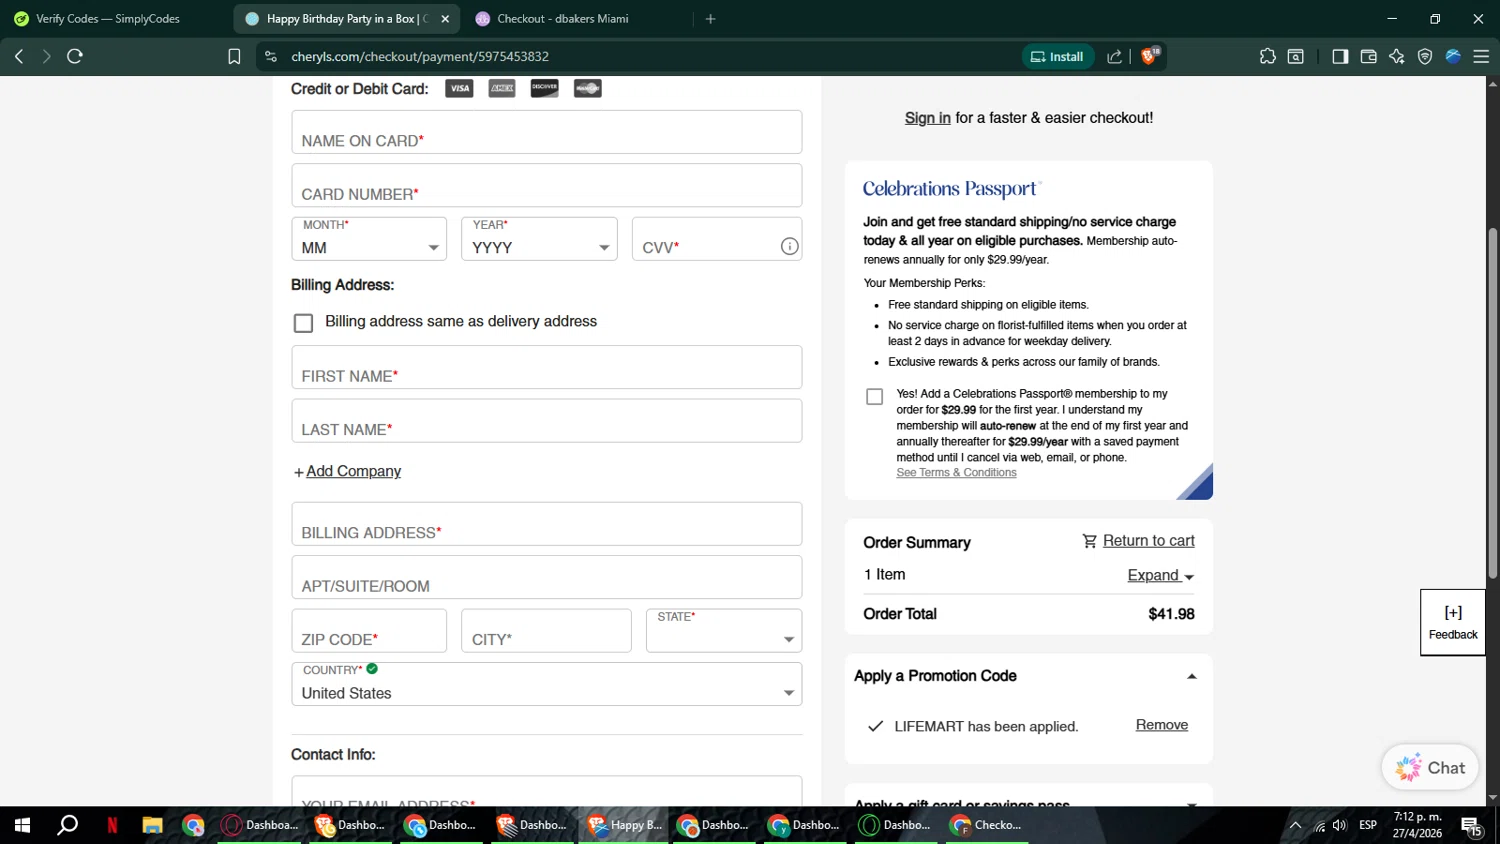Open the Feedback side button

(1453, 623)
